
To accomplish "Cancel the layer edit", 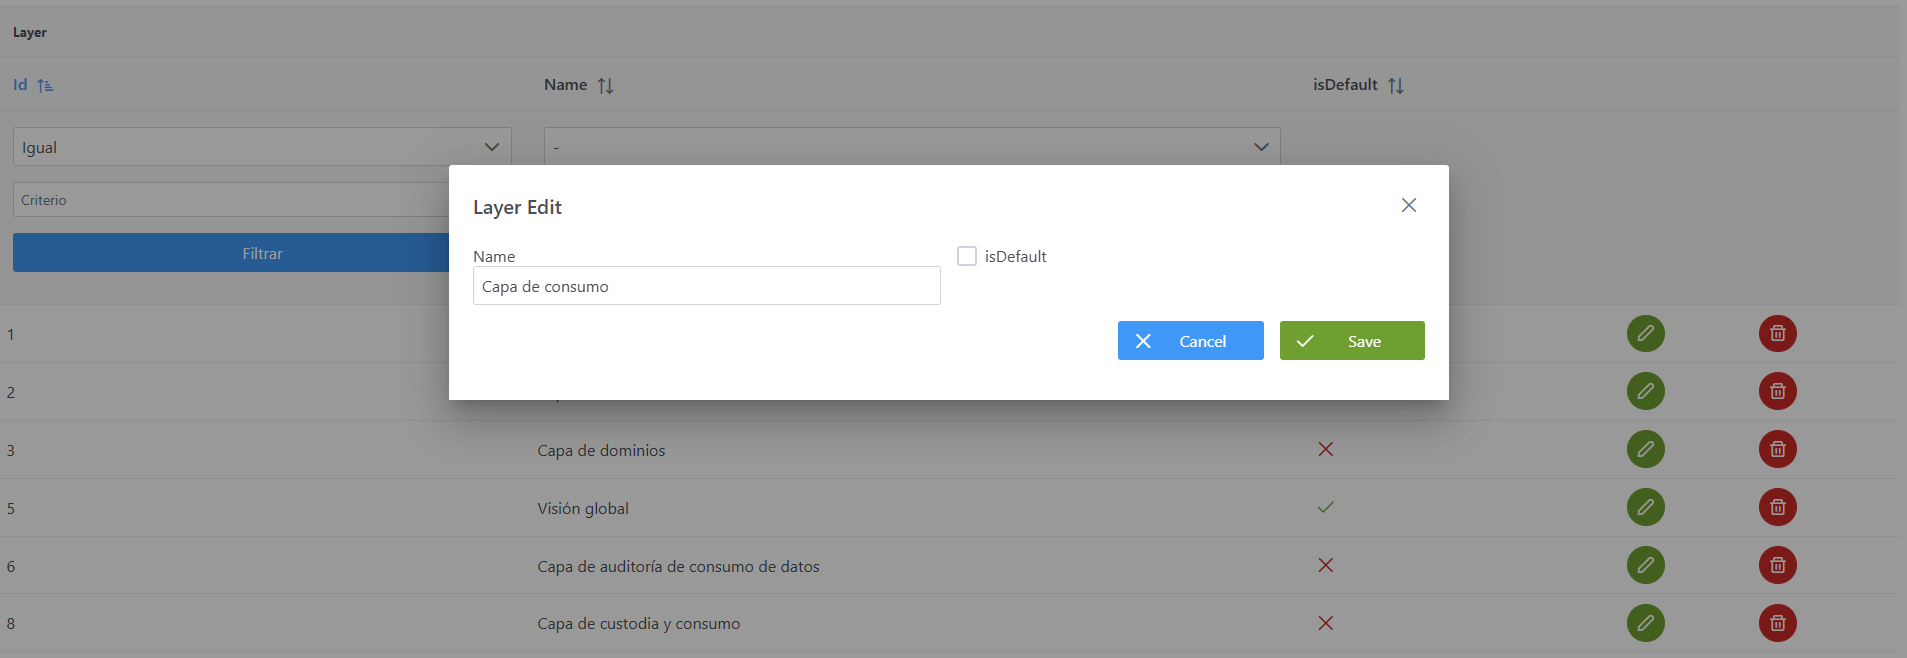I will coord(1190,341).
